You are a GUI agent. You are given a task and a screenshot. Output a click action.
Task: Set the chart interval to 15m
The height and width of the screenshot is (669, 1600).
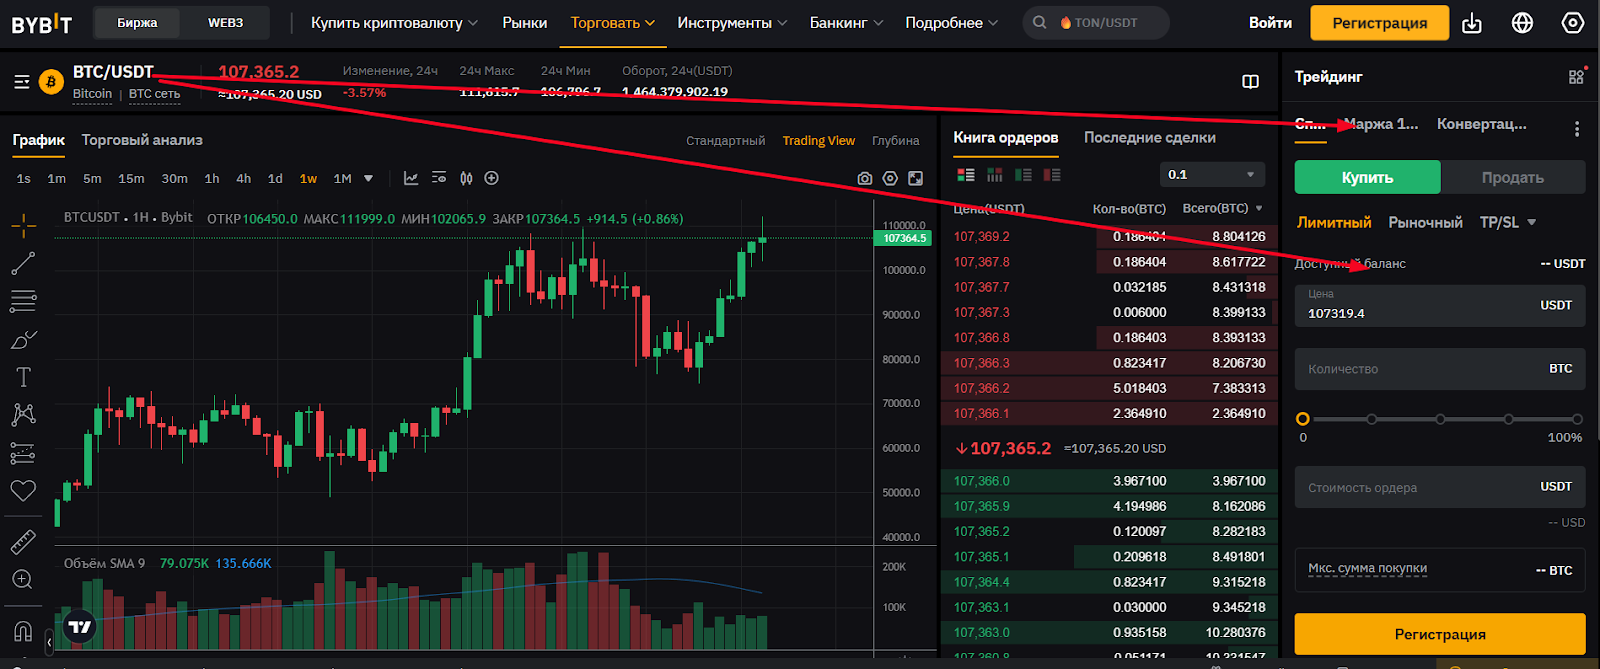pos(131,178)
